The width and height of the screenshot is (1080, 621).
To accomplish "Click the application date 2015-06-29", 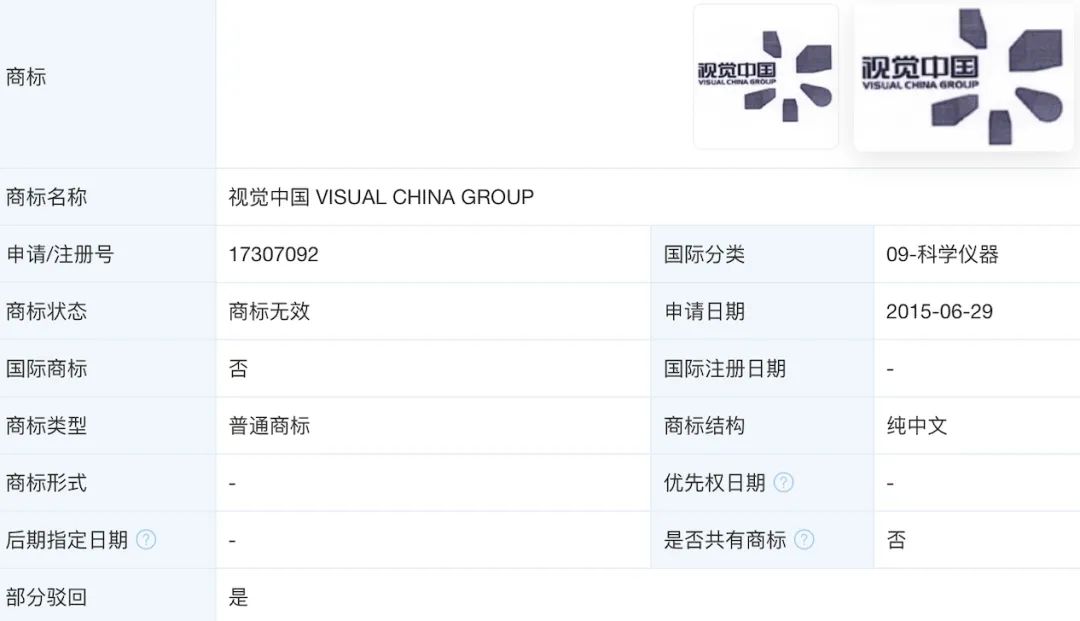I will click(939, 312).
